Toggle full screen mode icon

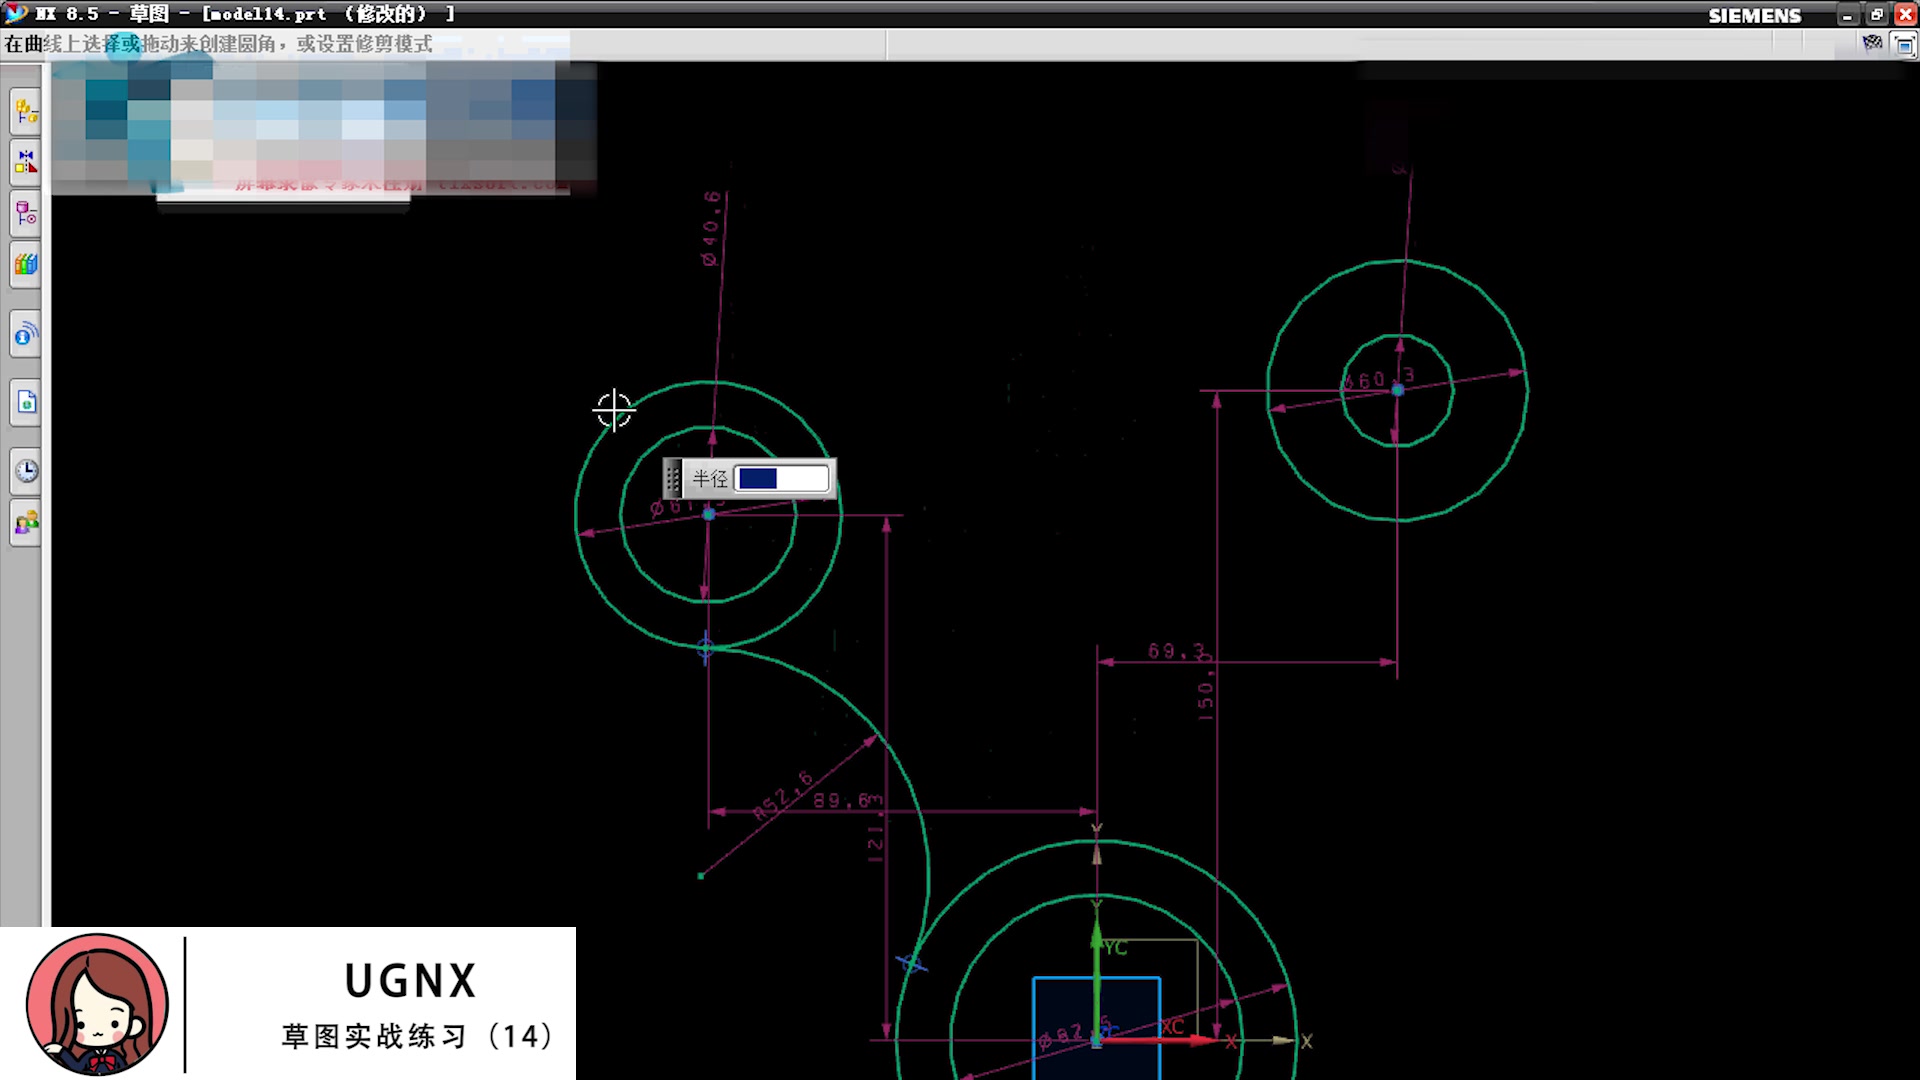1904,45
